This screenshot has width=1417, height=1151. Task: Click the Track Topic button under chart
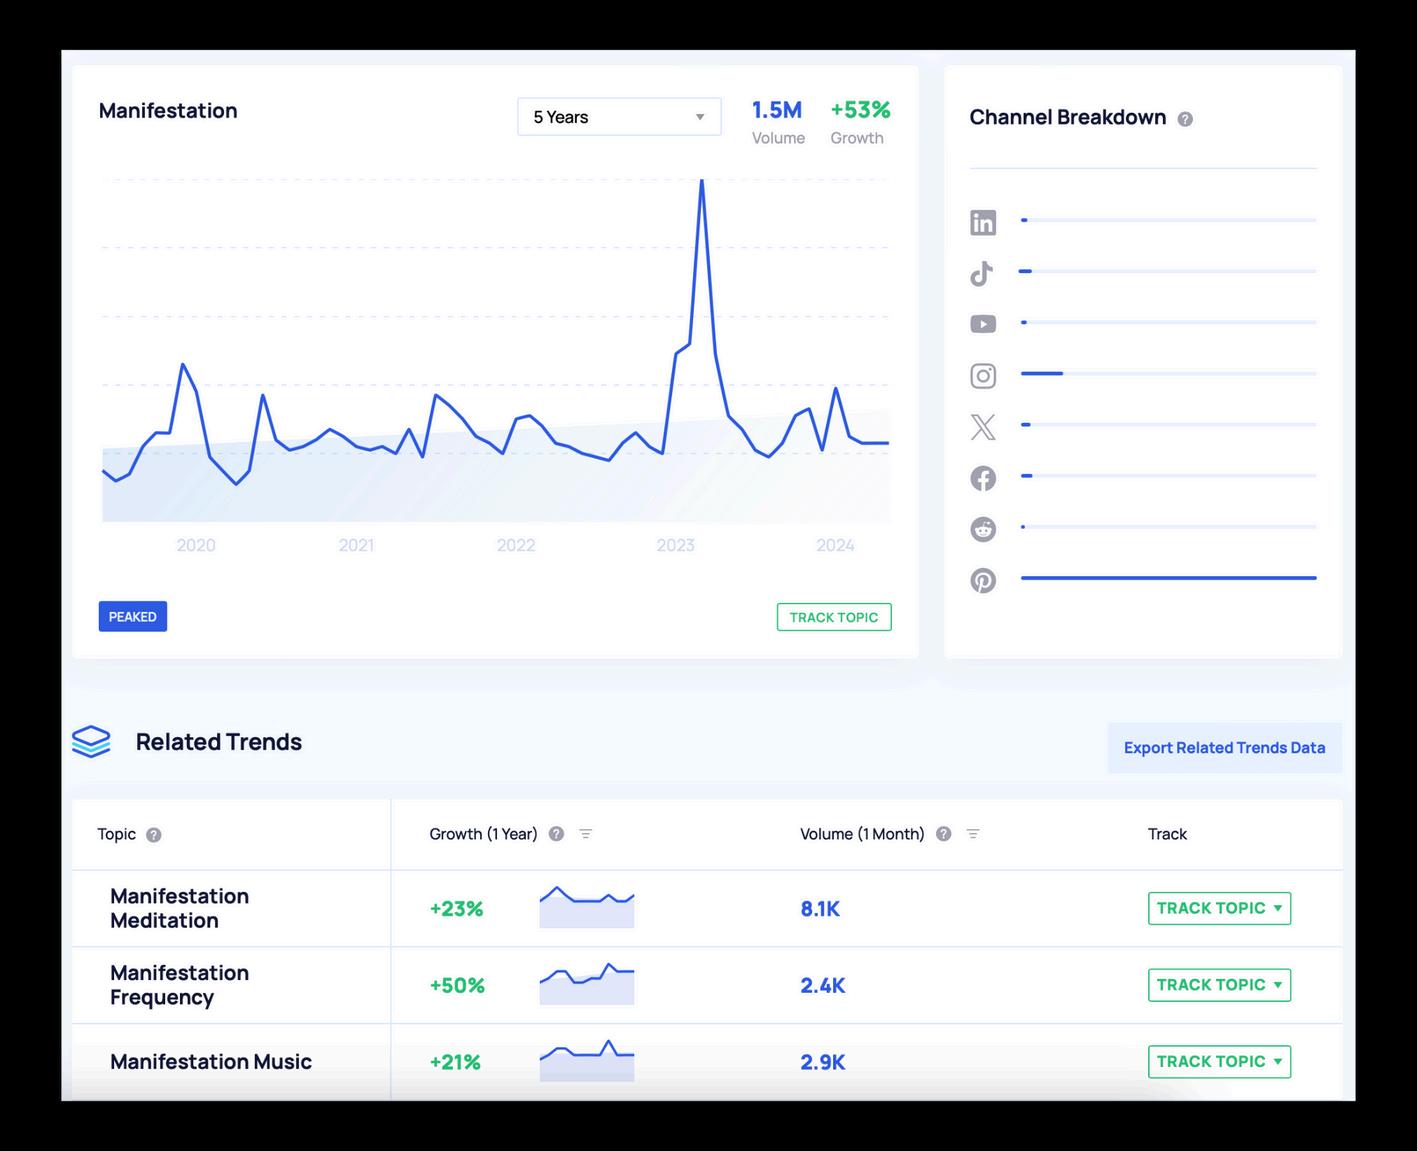tap(834, 617)
